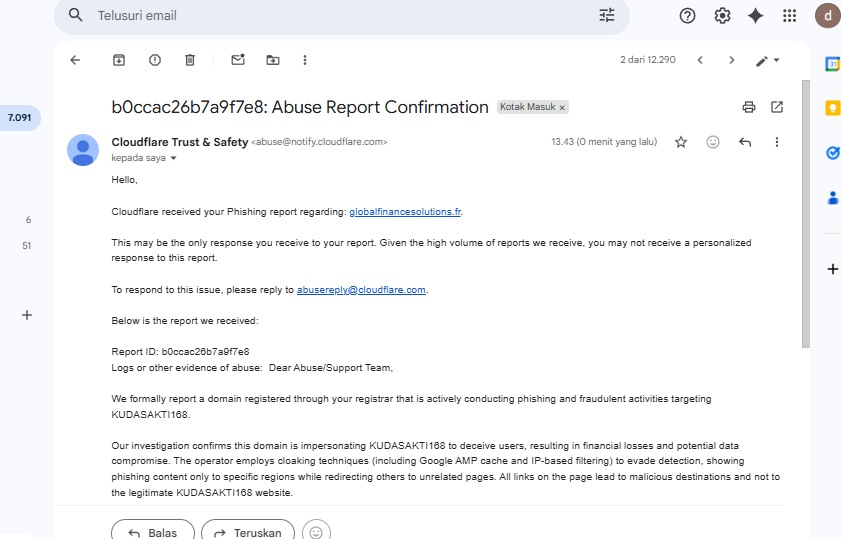
Task: Open the Google account avatar
Action: coord(828,16)
